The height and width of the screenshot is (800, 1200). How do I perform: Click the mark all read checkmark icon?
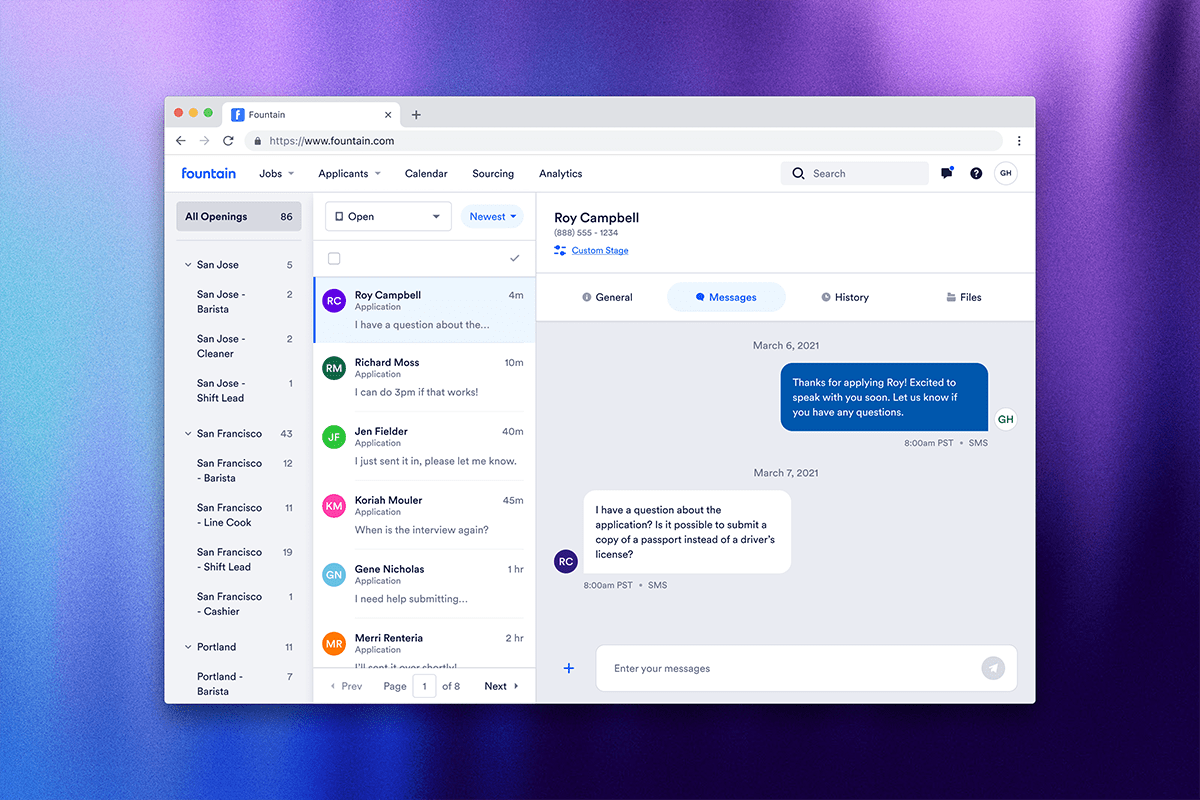click(515, 258)
